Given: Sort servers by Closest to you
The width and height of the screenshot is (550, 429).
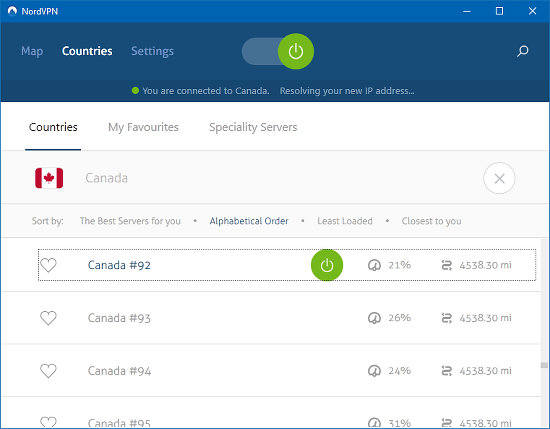Looking at the screenshot, I should [x=431, y=221].
